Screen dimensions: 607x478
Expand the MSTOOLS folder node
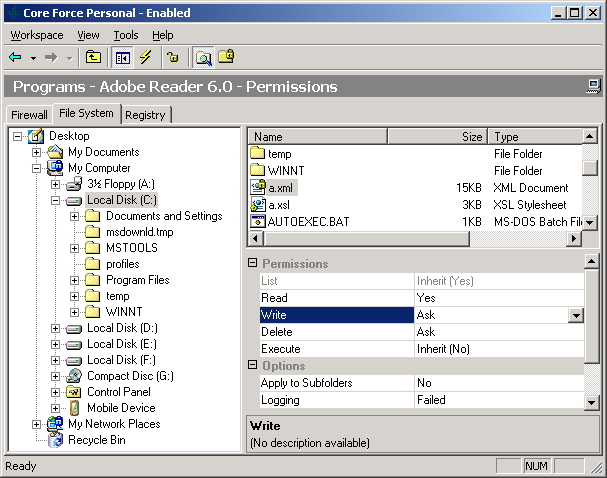74,248
